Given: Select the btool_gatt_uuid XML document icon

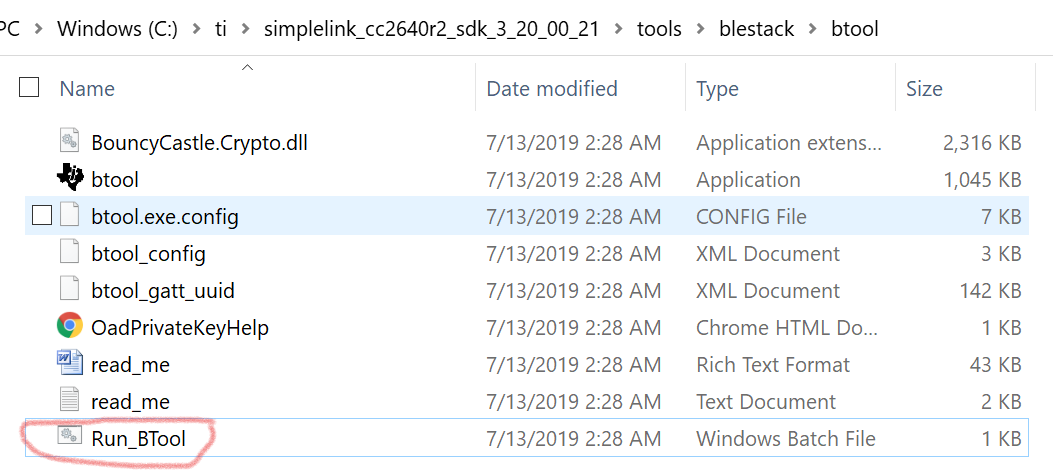Looking at the screenshot, I should pos(69,290).
